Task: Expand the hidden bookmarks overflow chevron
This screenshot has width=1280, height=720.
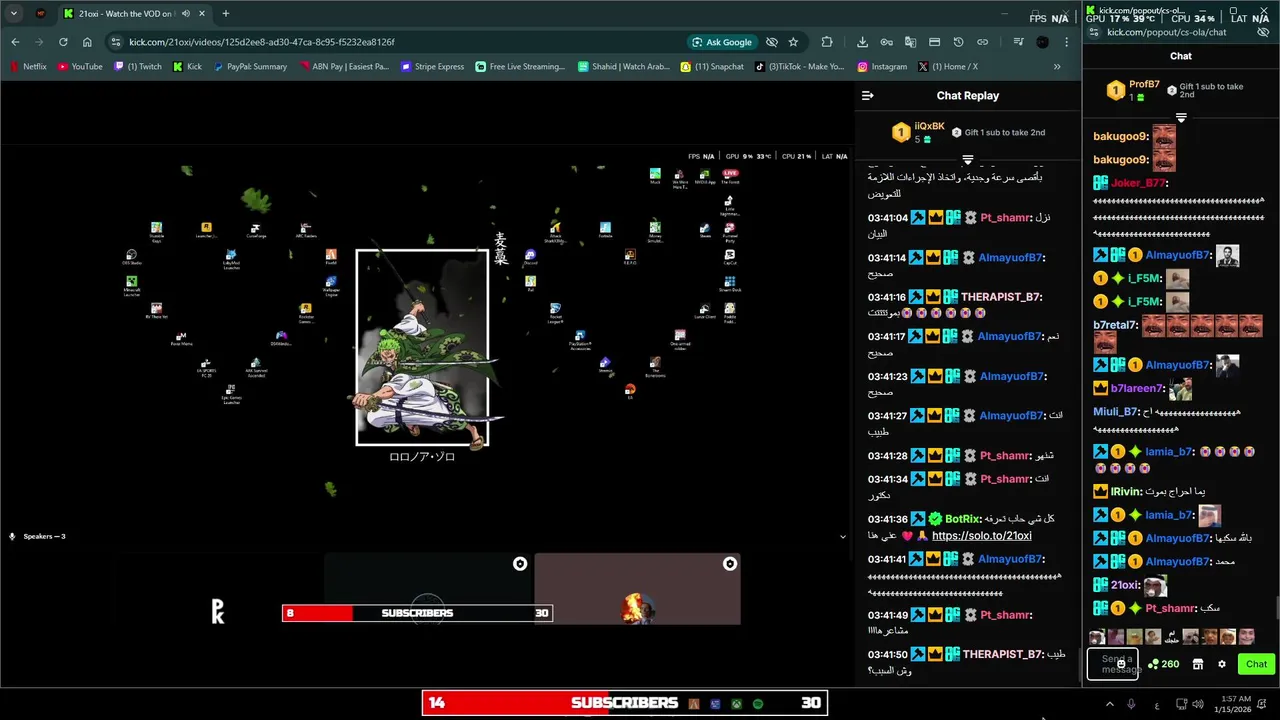Action: (1057, 67)
